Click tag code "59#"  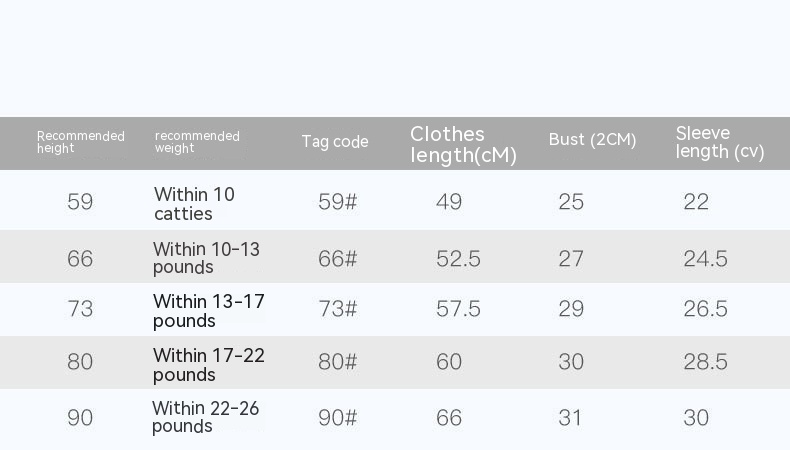tap(337, 202)
